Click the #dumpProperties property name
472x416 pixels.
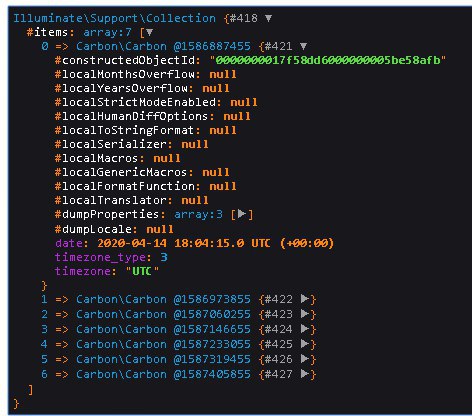click(107, 214)
